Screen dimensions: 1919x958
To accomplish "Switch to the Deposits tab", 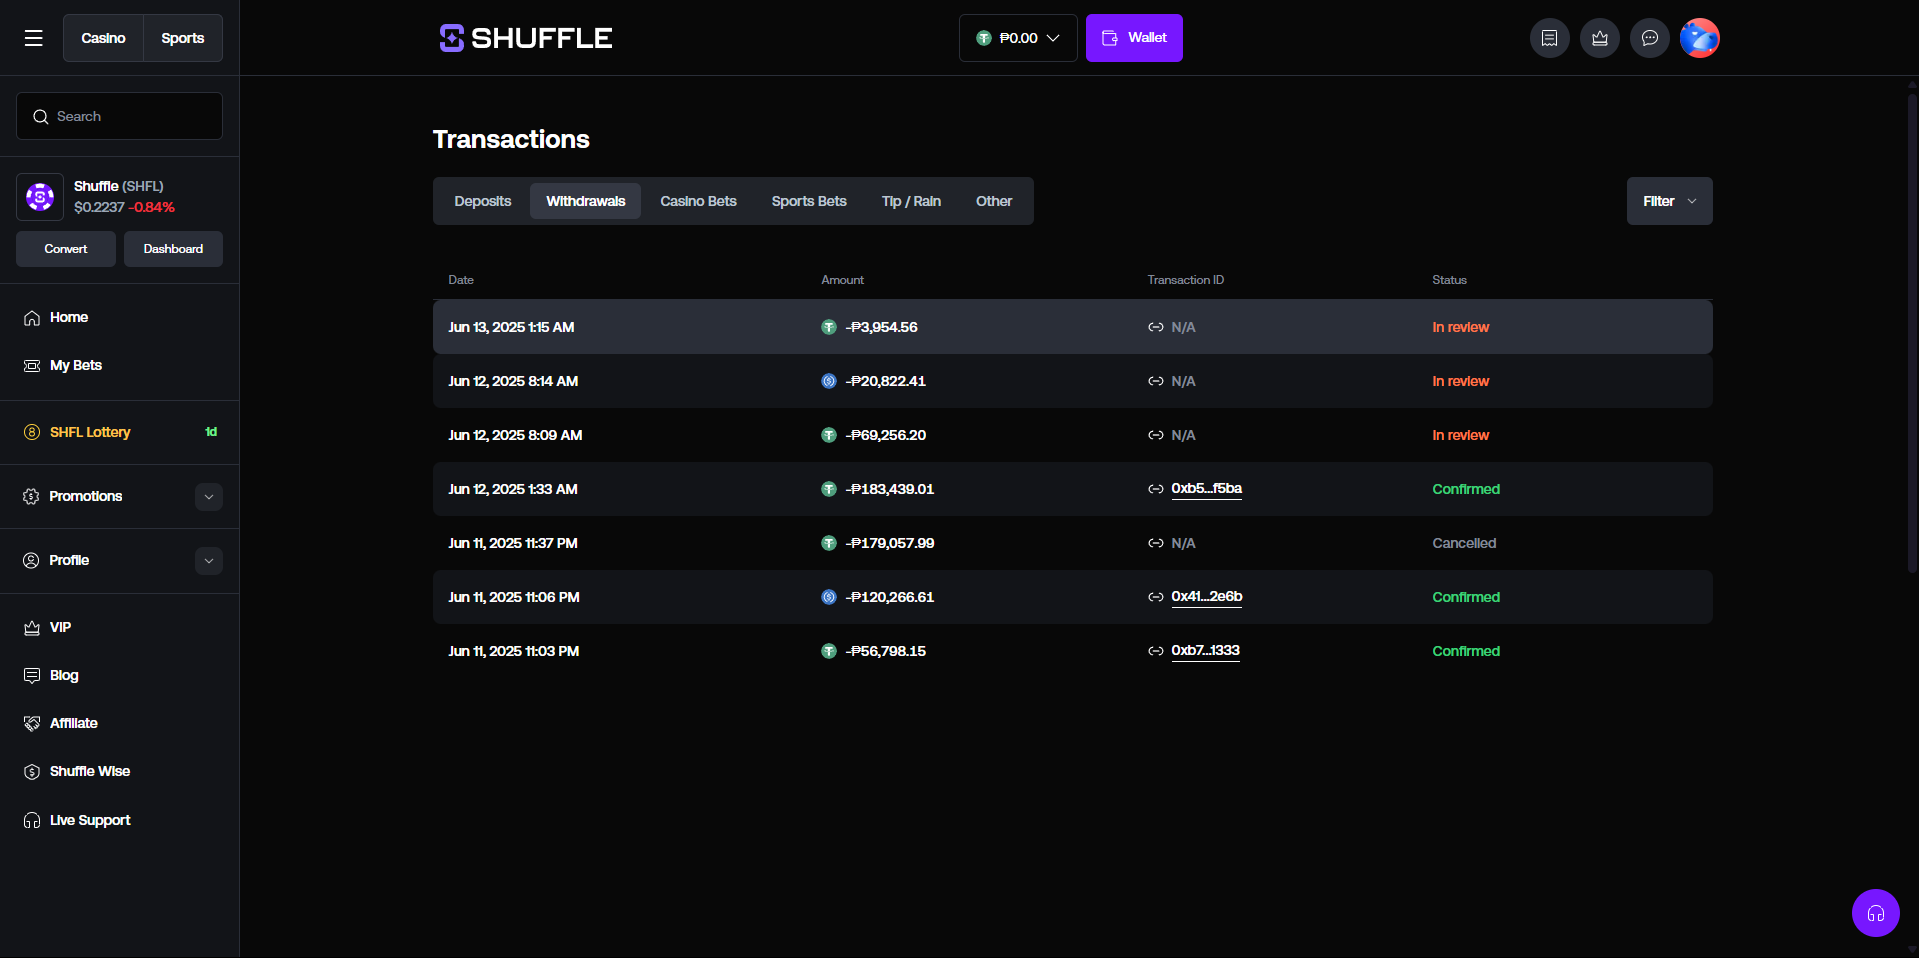I will tap(483, 201).
